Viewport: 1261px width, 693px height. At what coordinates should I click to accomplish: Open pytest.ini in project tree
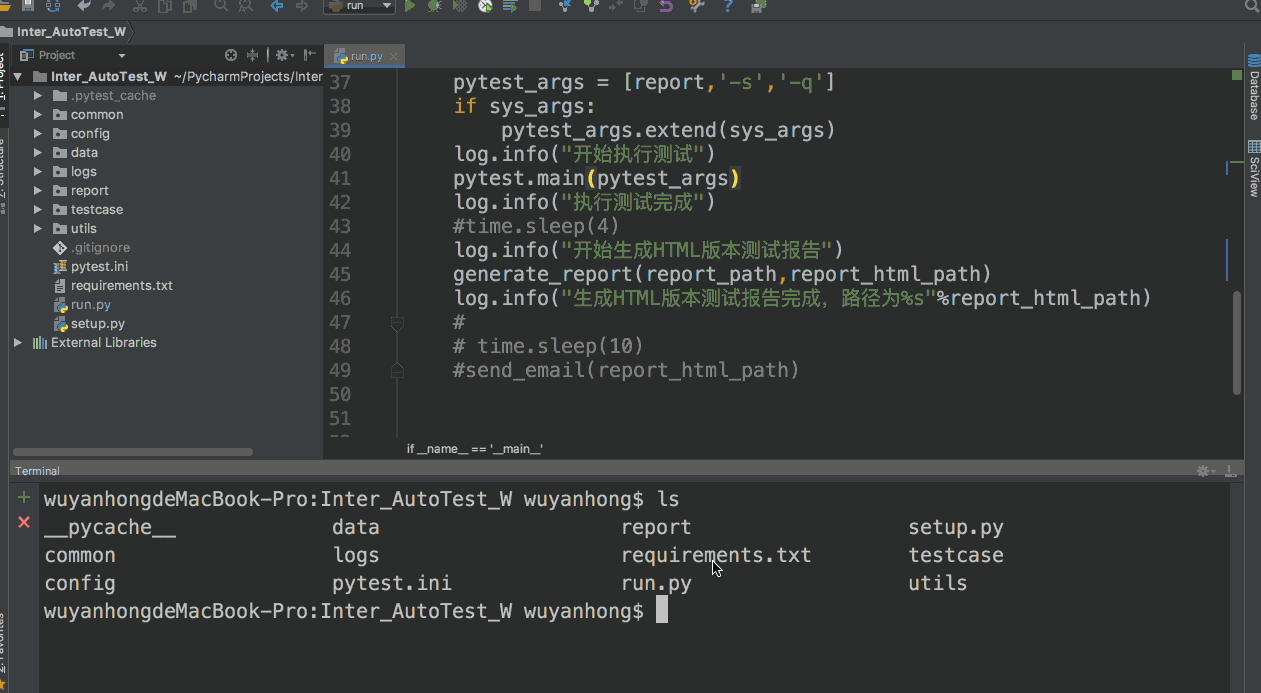(99, 267)
